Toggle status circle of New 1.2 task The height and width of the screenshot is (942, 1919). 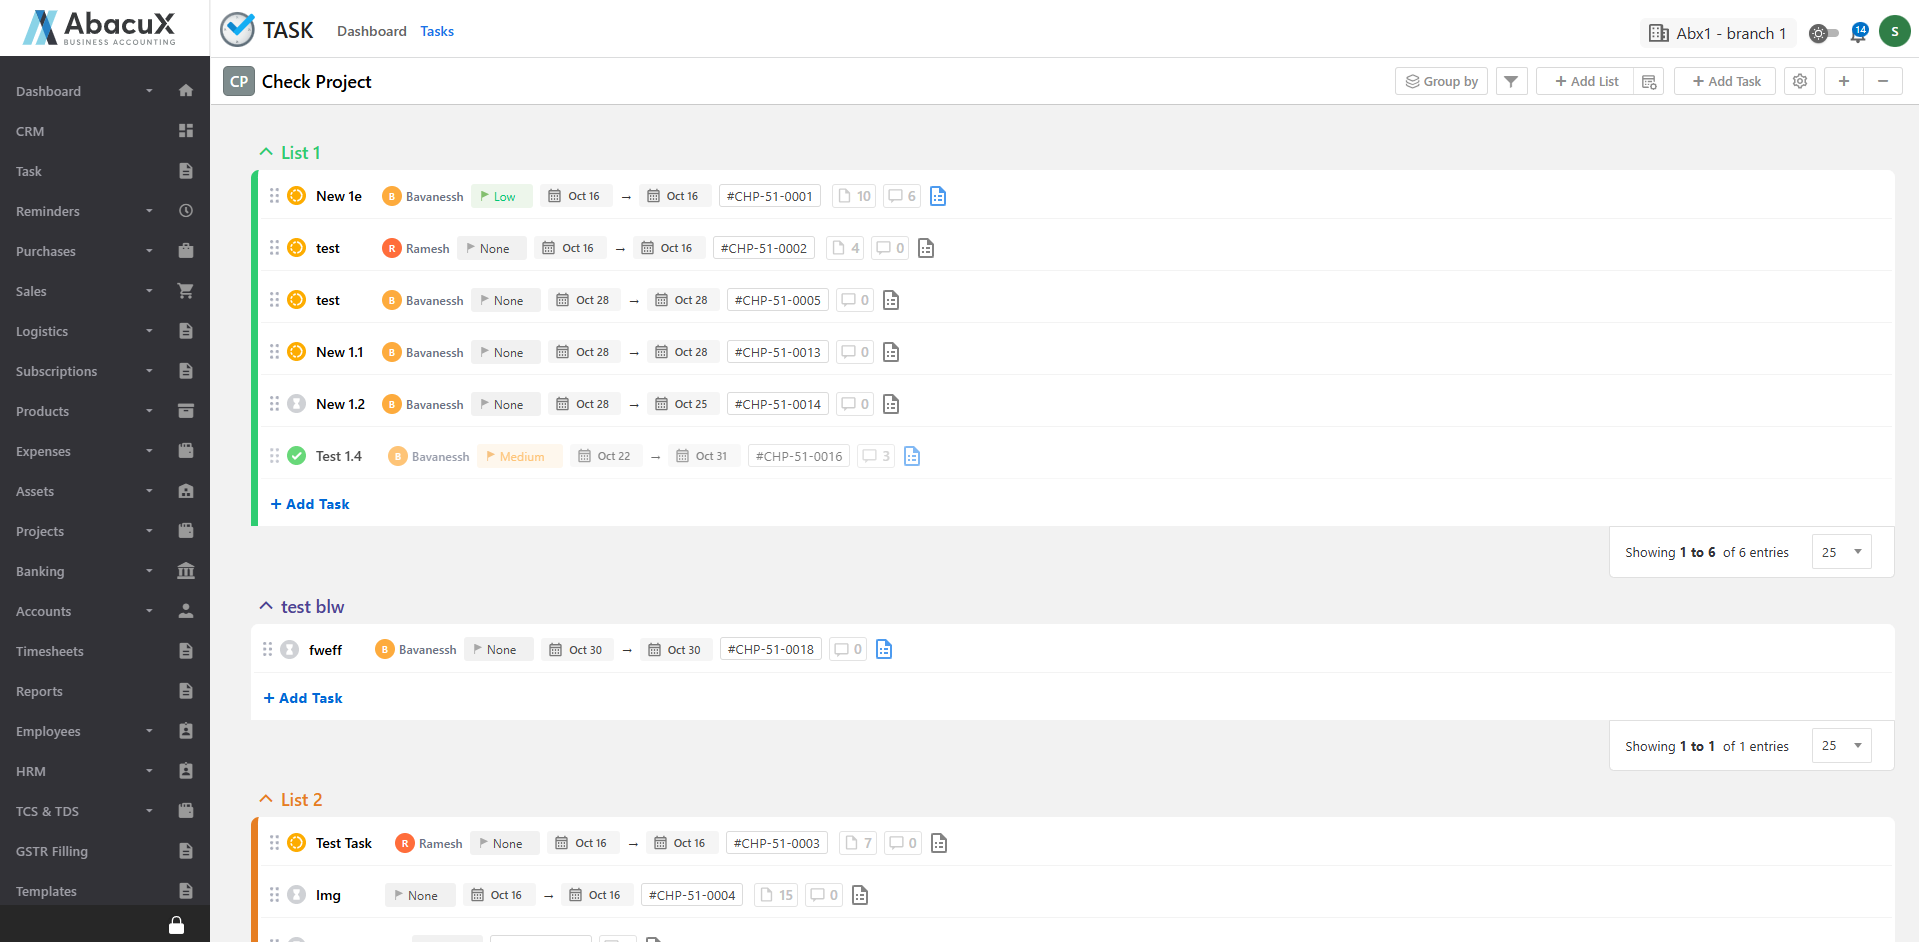click(297, 404)
